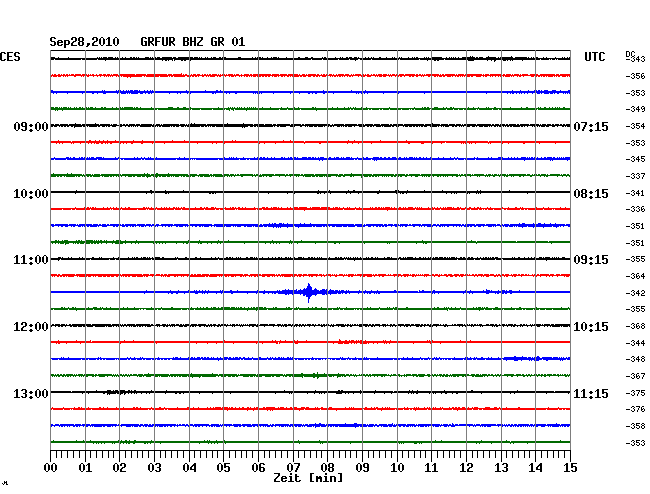Click the DC offset value -341
The height and width of the screenshot is (494, 650).
tap(635, 193)
